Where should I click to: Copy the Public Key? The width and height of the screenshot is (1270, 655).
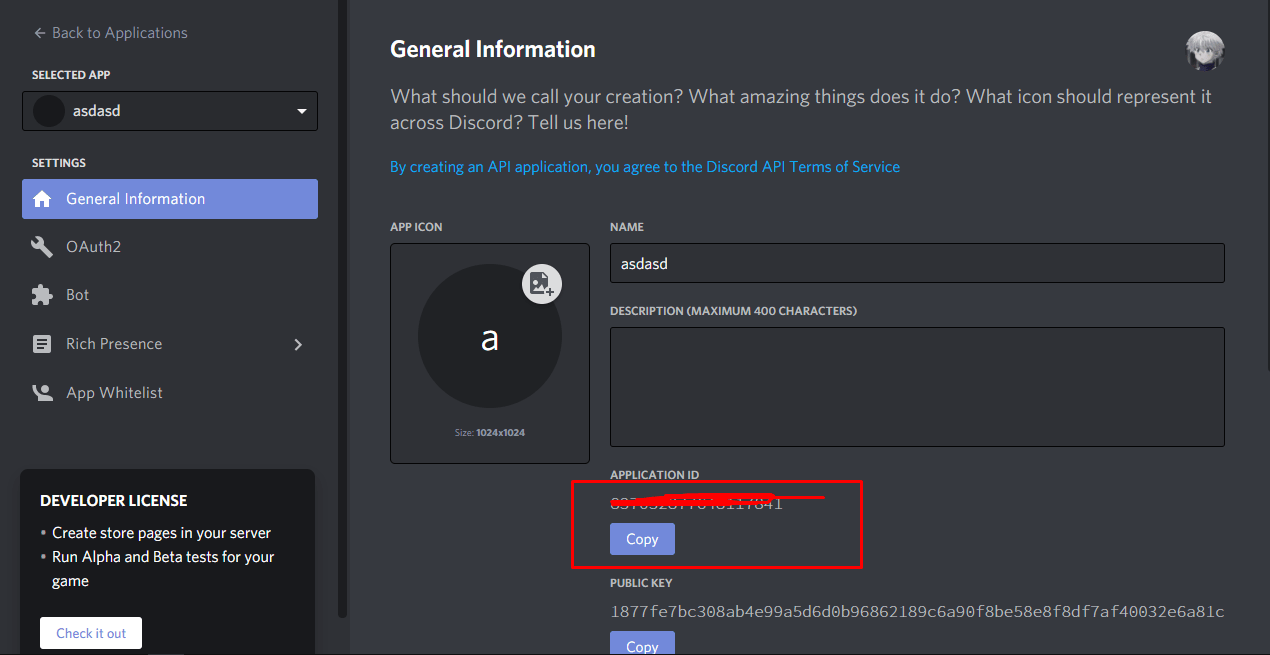coord(642,645)
